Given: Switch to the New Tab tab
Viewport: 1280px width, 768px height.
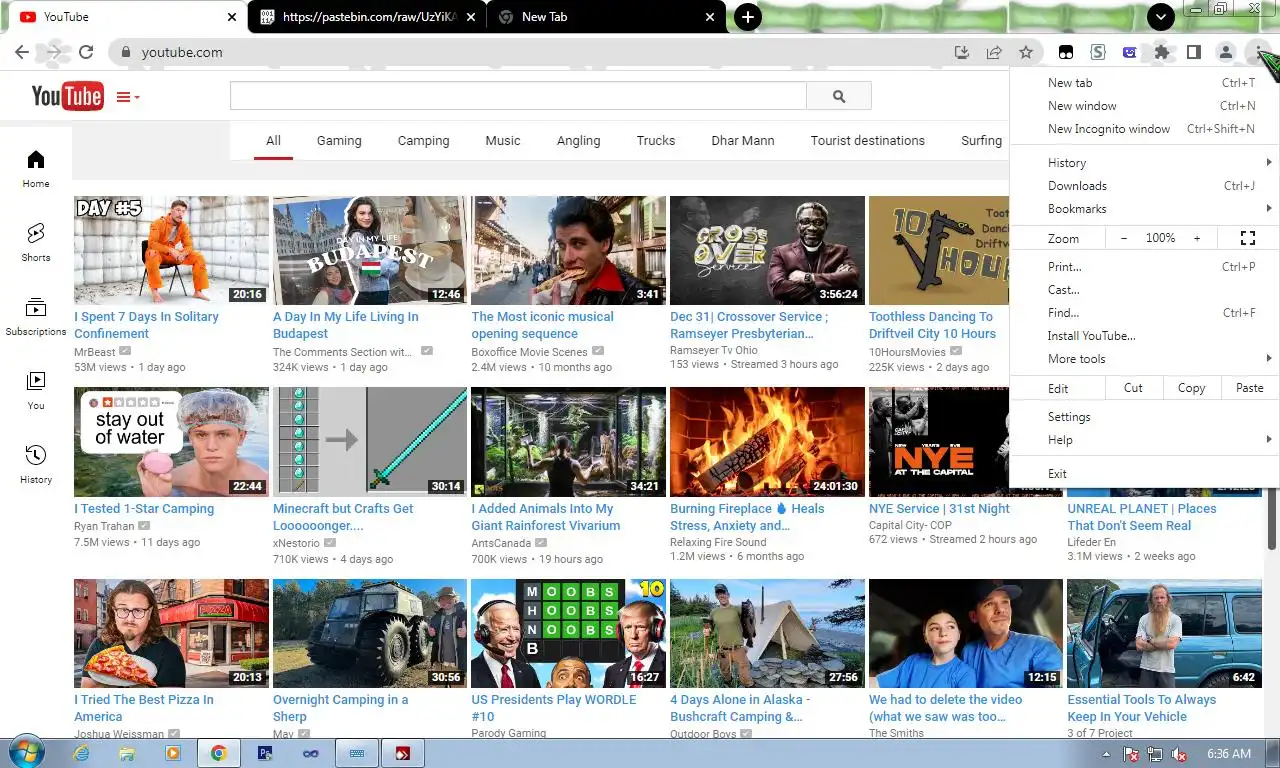Looking at the screenshot, I should 606,17.
